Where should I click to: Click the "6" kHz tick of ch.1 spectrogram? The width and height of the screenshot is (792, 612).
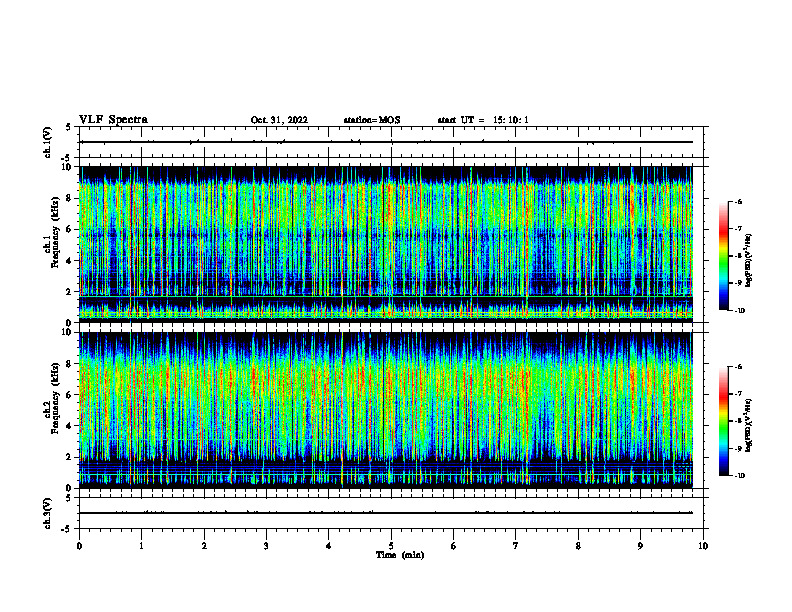click(70, 230)
